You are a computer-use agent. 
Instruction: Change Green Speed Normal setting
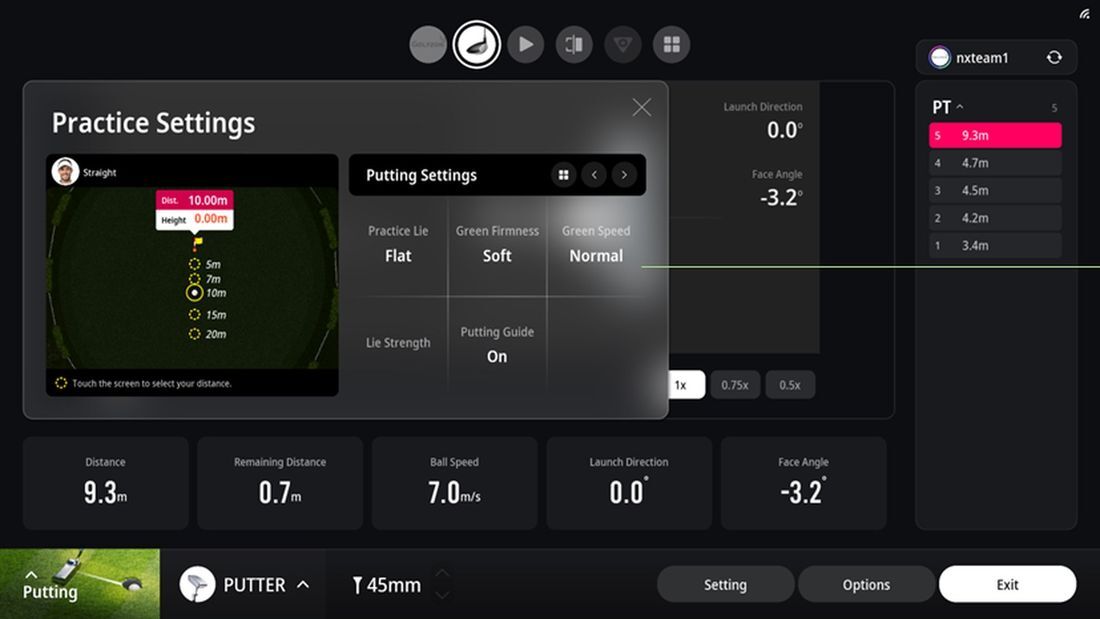pyautogui.click(x=596, y=244)
